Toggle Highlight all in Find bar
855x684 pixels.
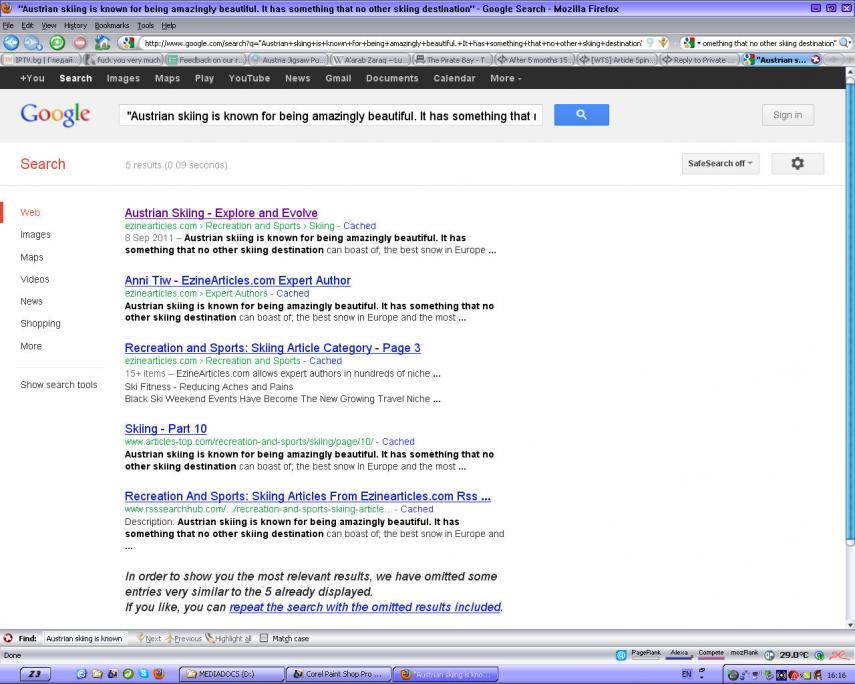click(x=228, y=638)
